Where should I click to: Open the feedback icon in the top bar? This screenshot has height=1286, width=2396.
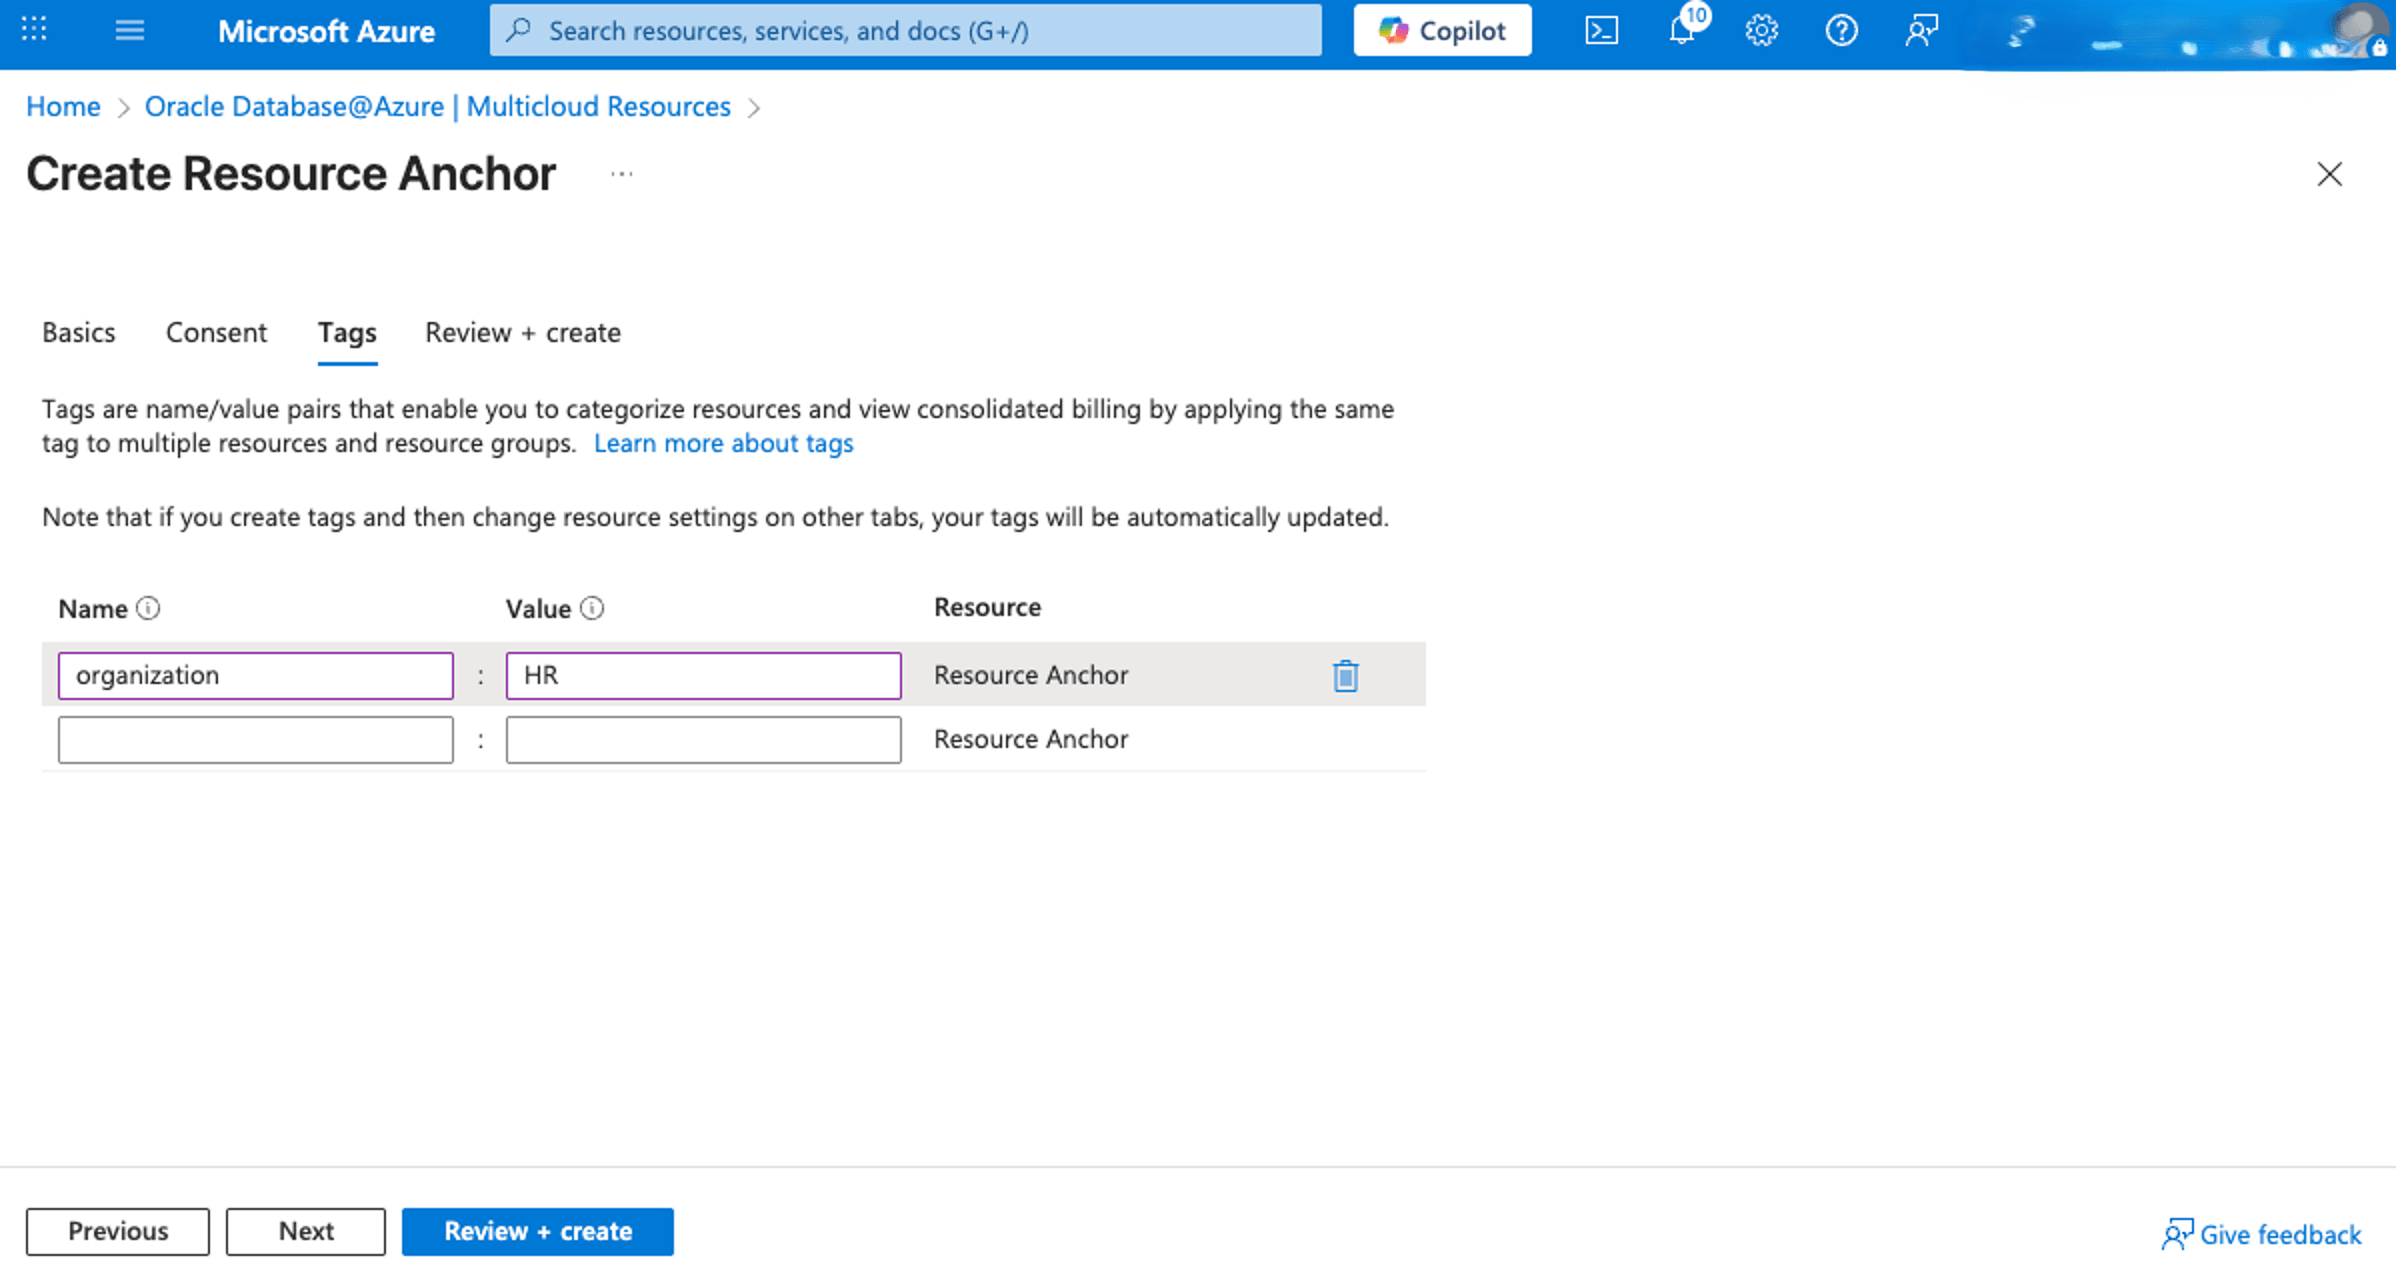tap(1920, 31)
